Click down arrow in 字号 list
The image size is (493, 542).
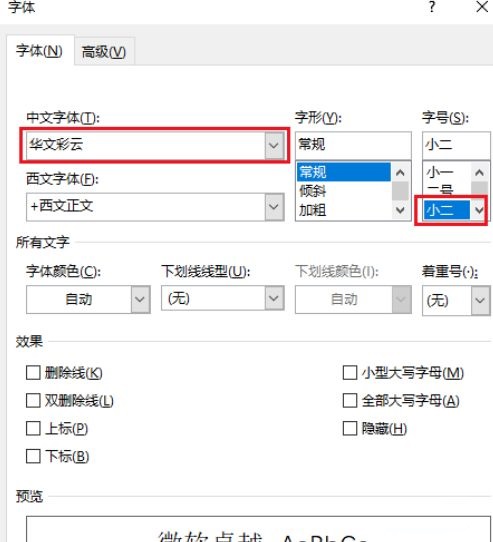[x=479, y=209]
